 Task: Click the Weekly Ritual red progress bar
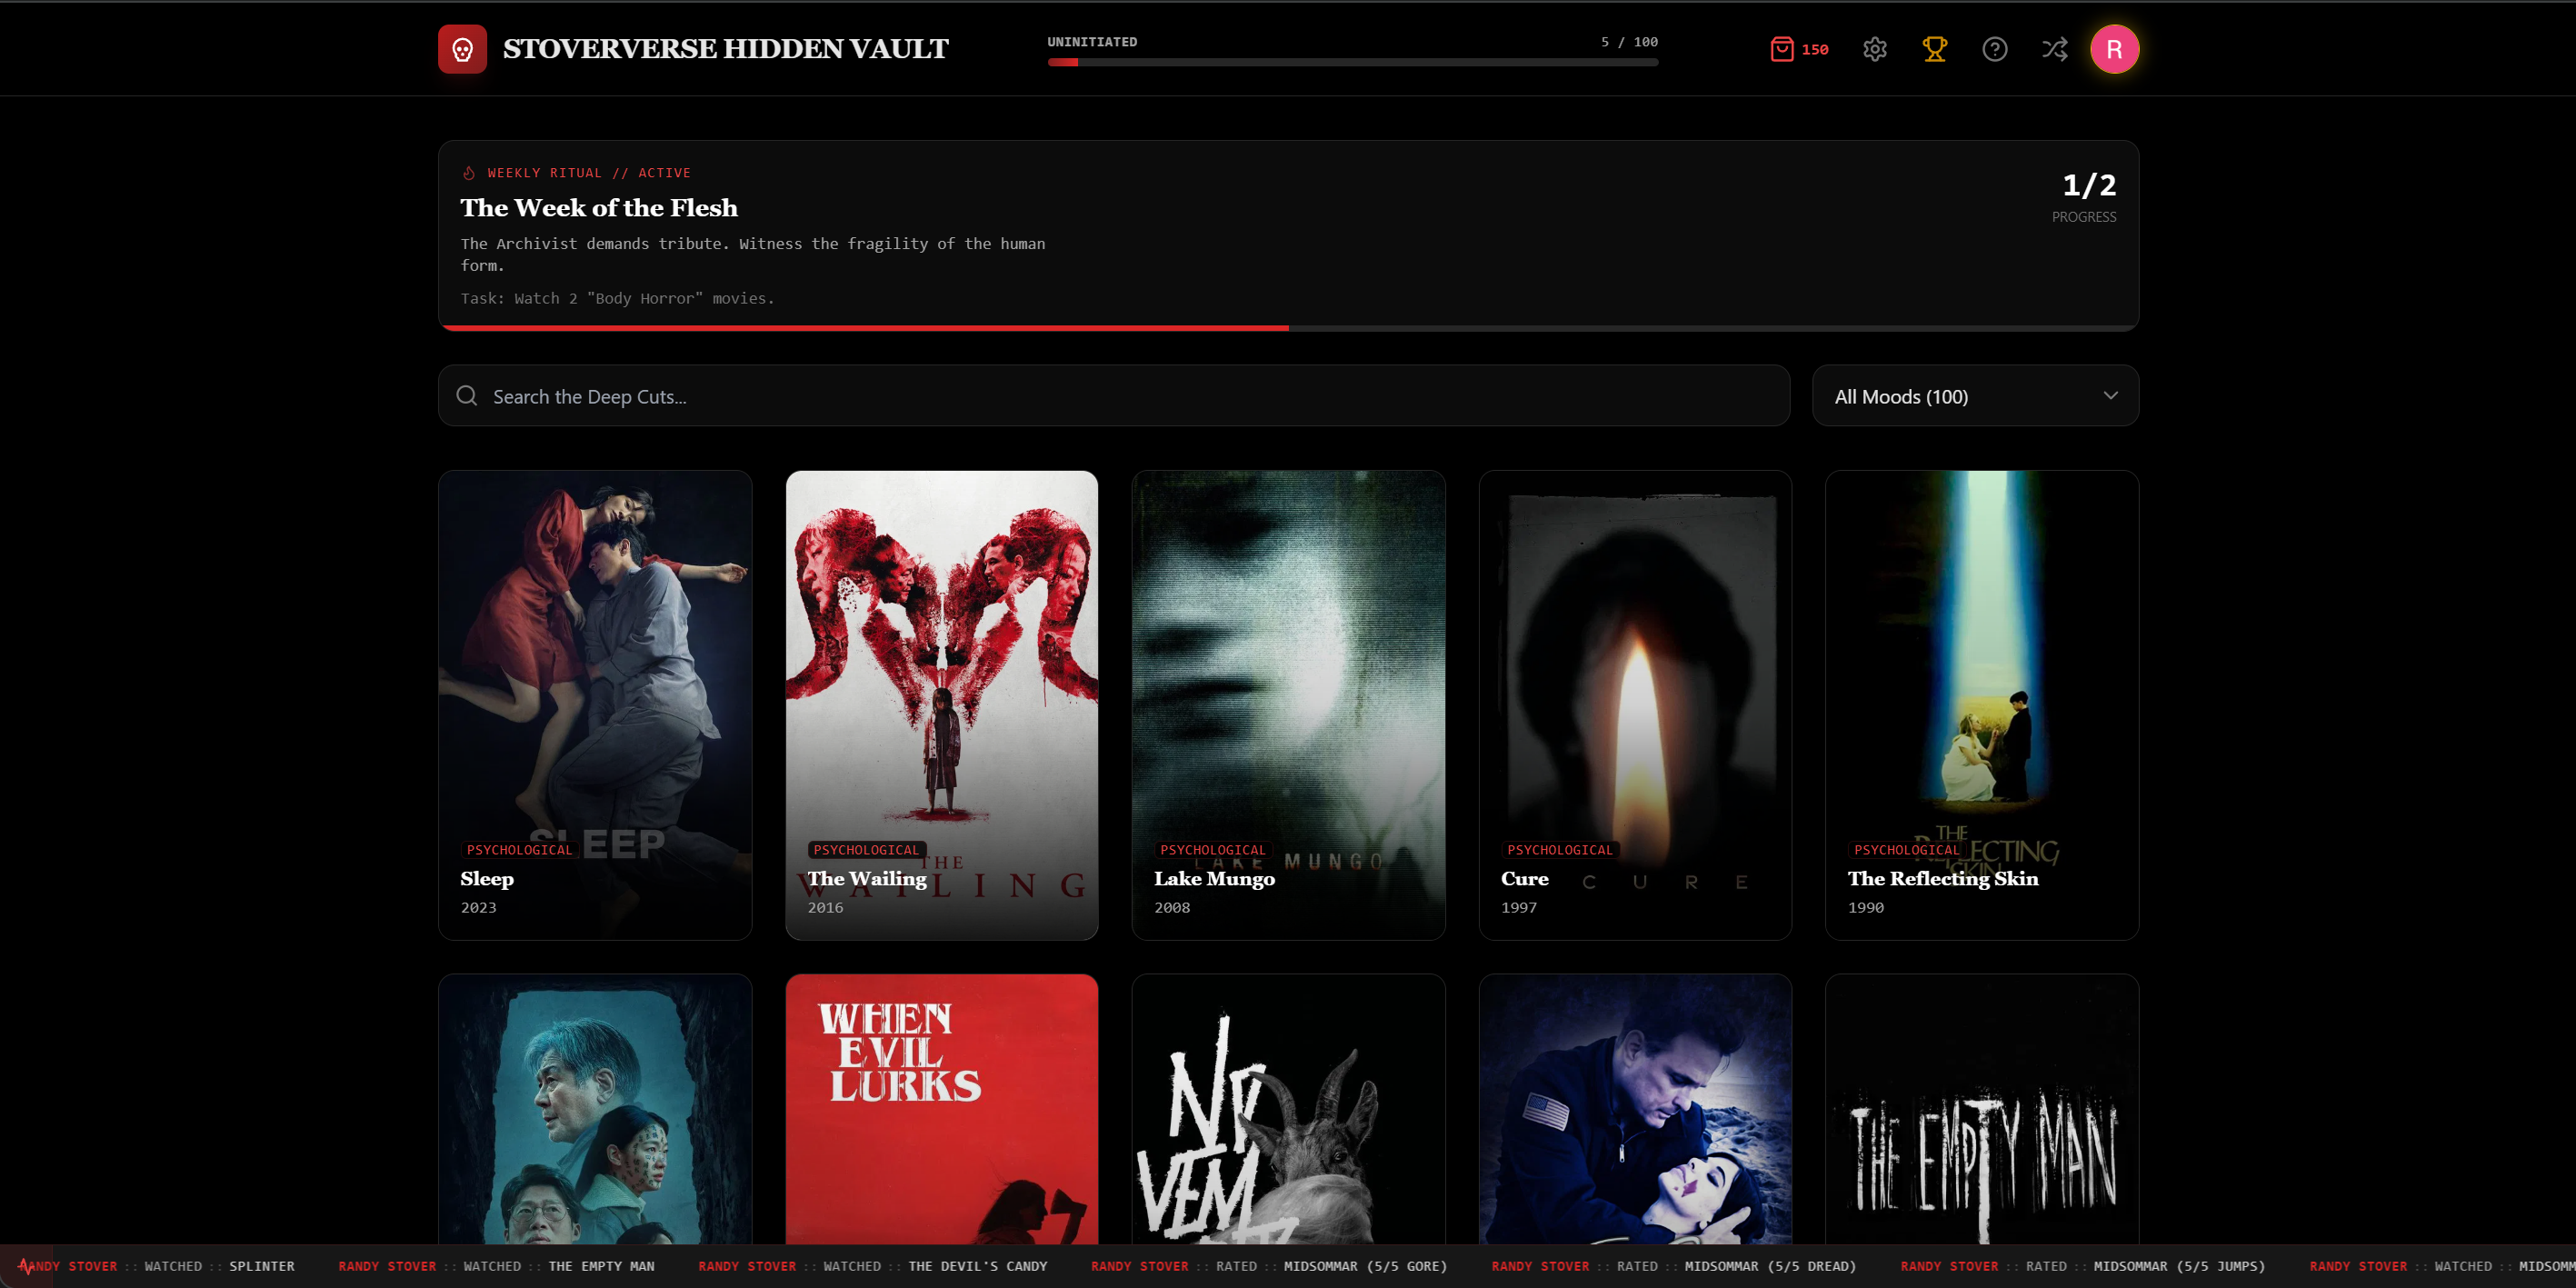[1288, 328]
